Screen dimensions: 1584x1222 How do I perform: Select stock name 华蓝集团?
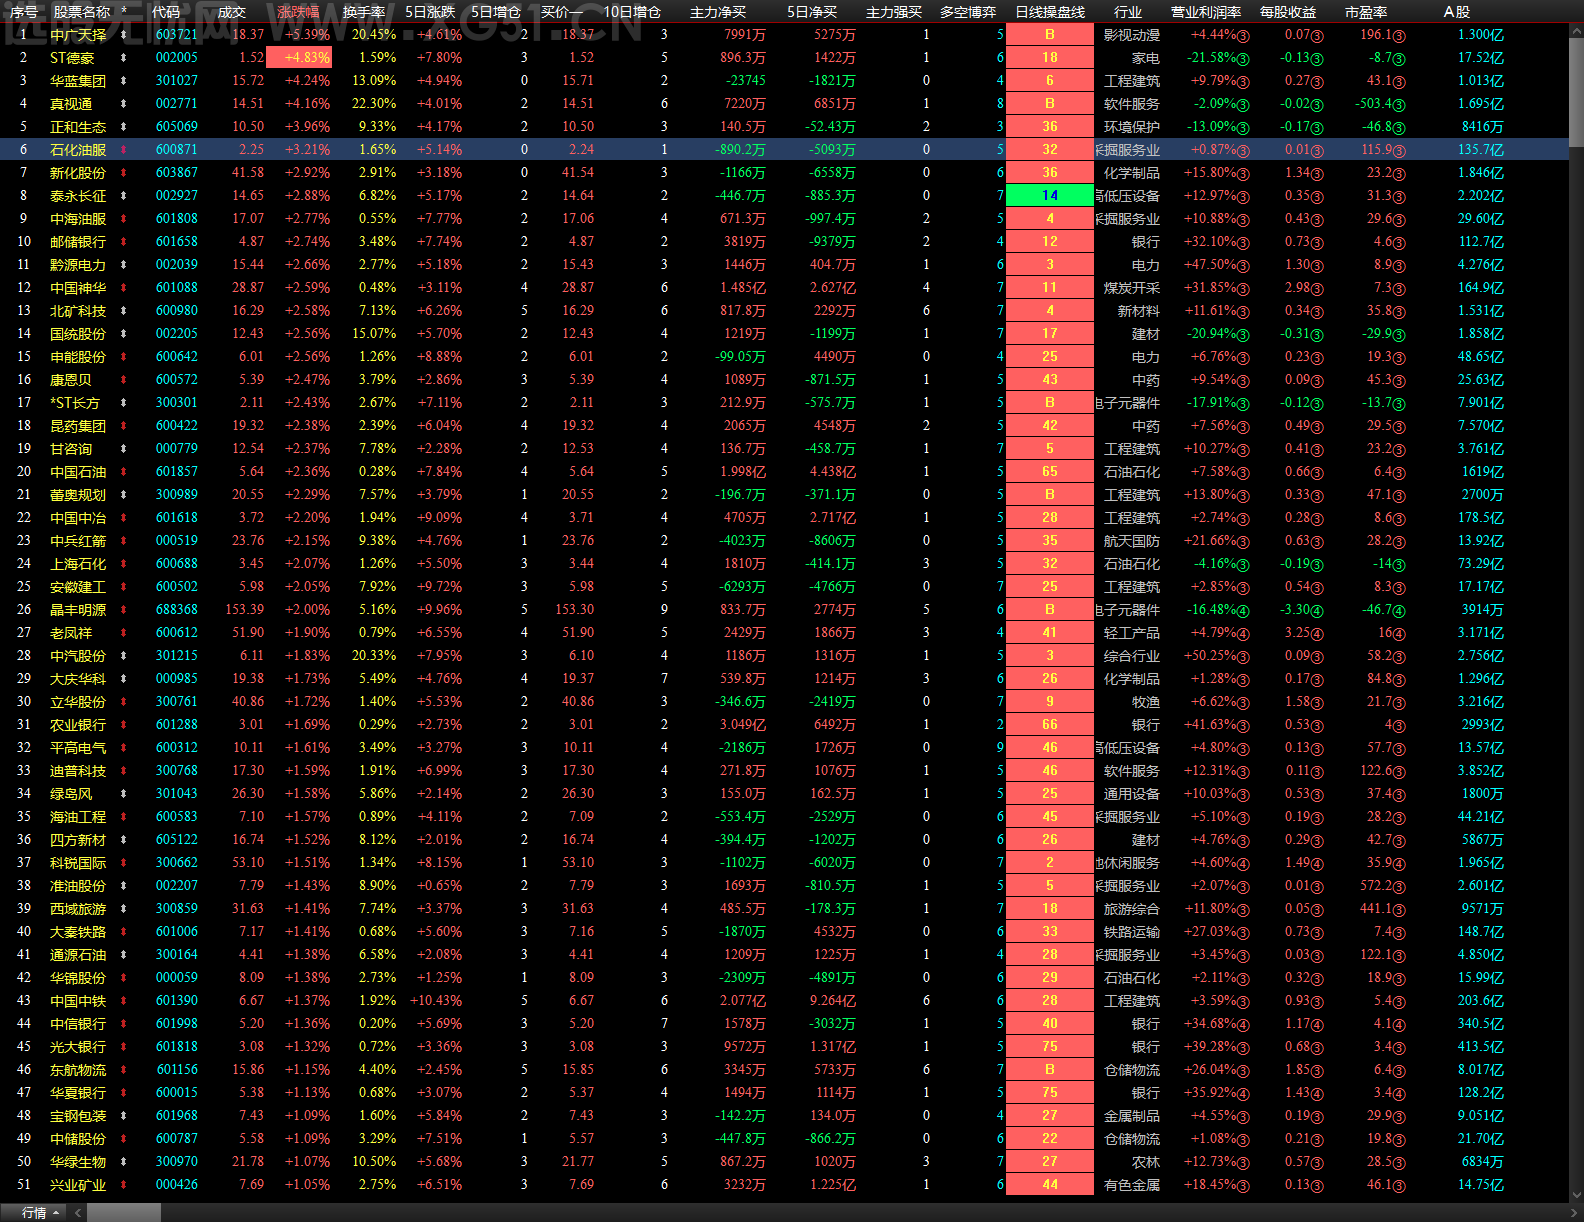[78, 81]
